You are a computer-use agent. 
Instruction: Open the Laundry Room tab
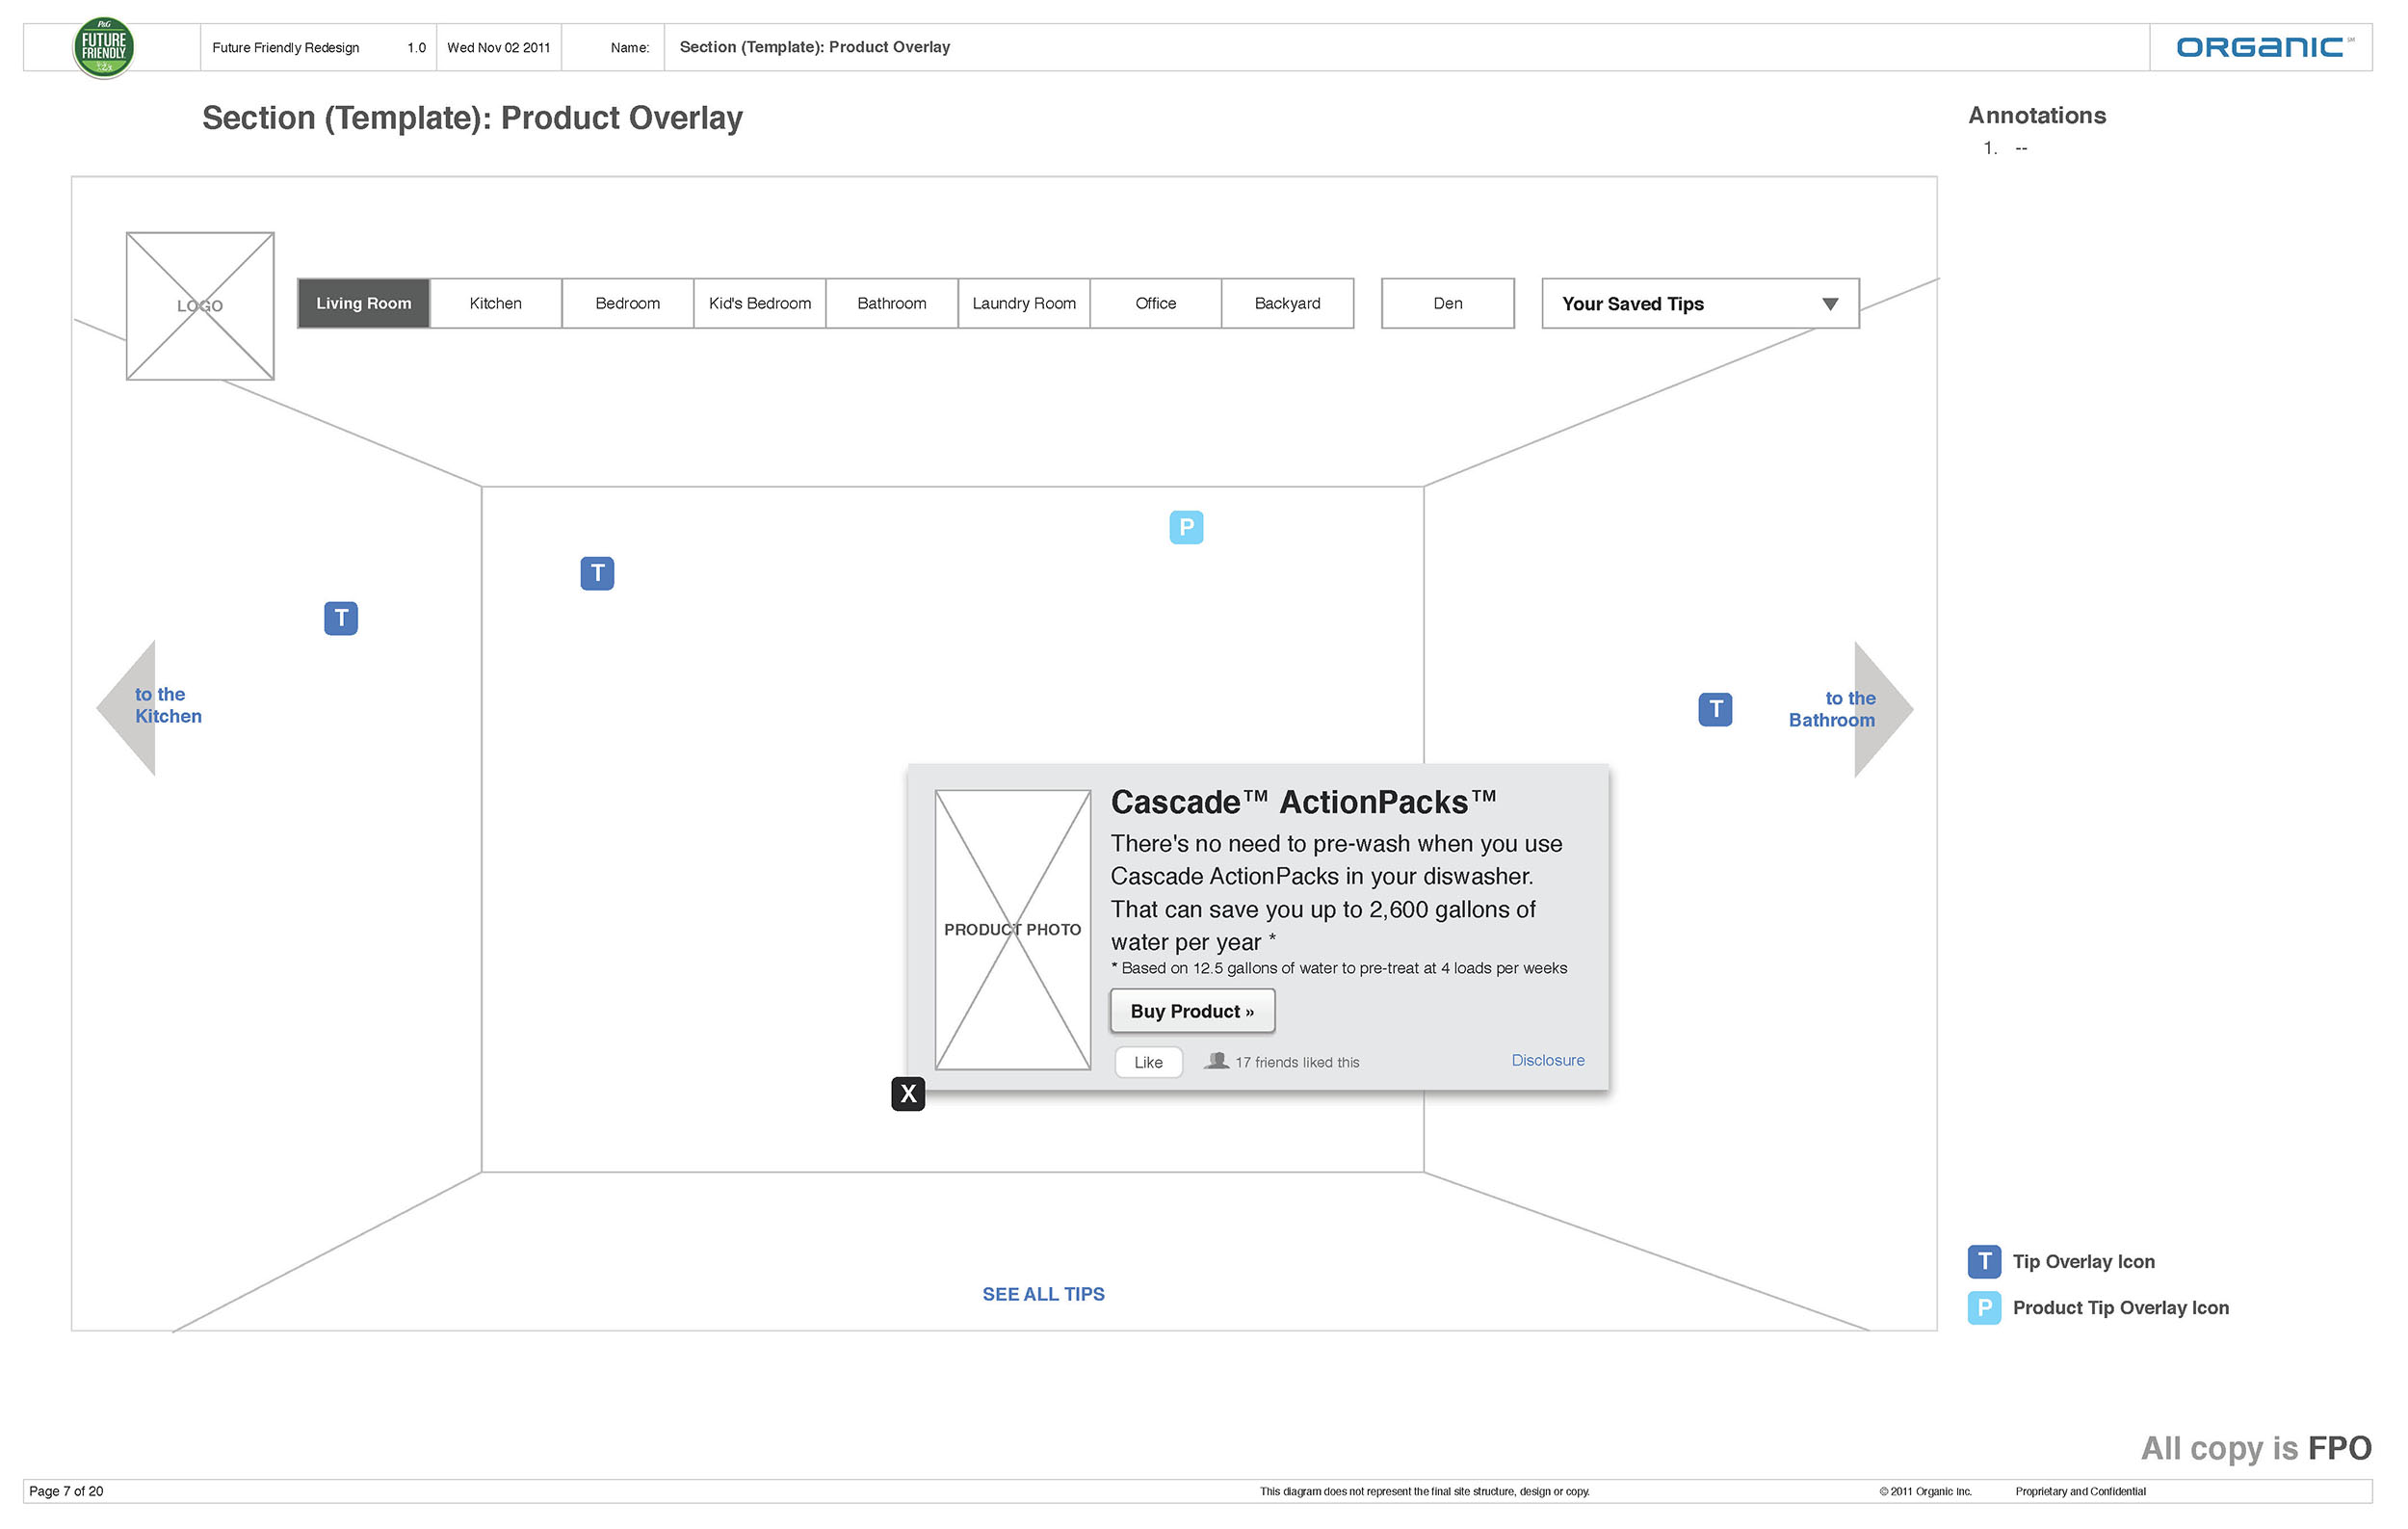pos(1024,304)
